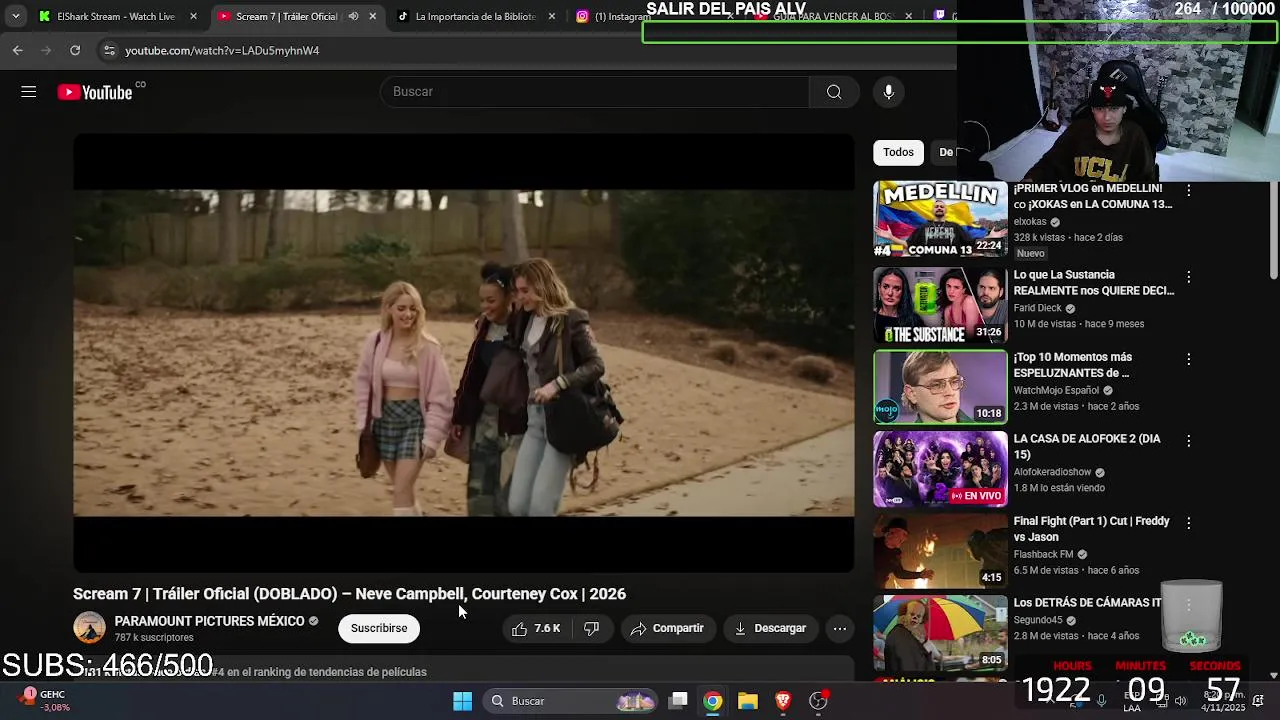
Task: Click the 787 k suscriptores count text
Action: click(154, 638)
